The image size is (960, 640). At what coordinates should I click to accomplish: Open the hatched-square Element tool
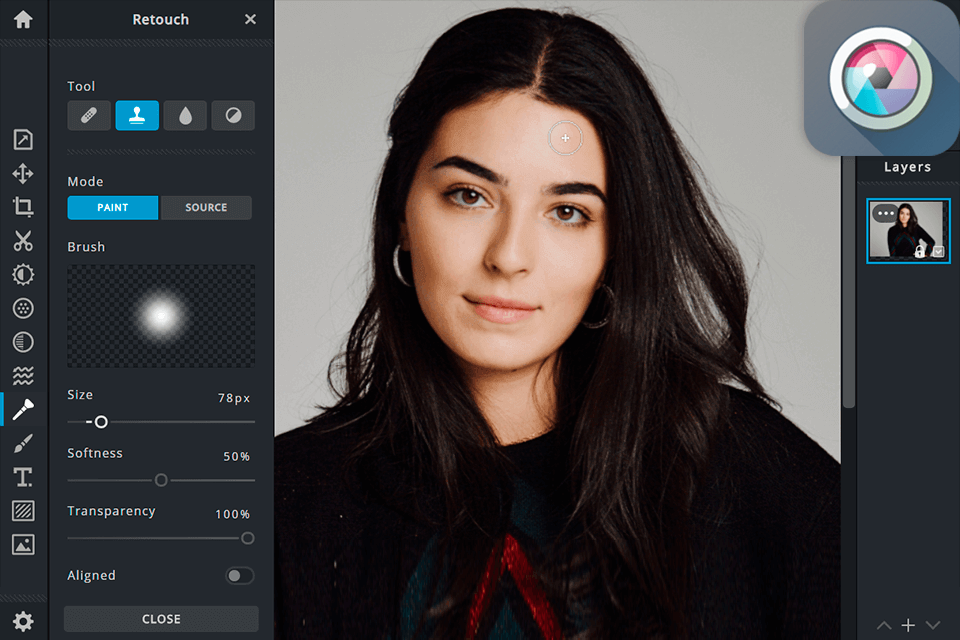tap(23, 511)
